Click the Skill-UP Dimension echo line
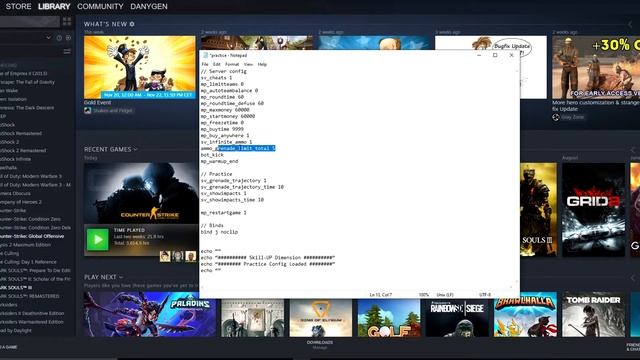640x360 pixels. (x=268, y=258)
